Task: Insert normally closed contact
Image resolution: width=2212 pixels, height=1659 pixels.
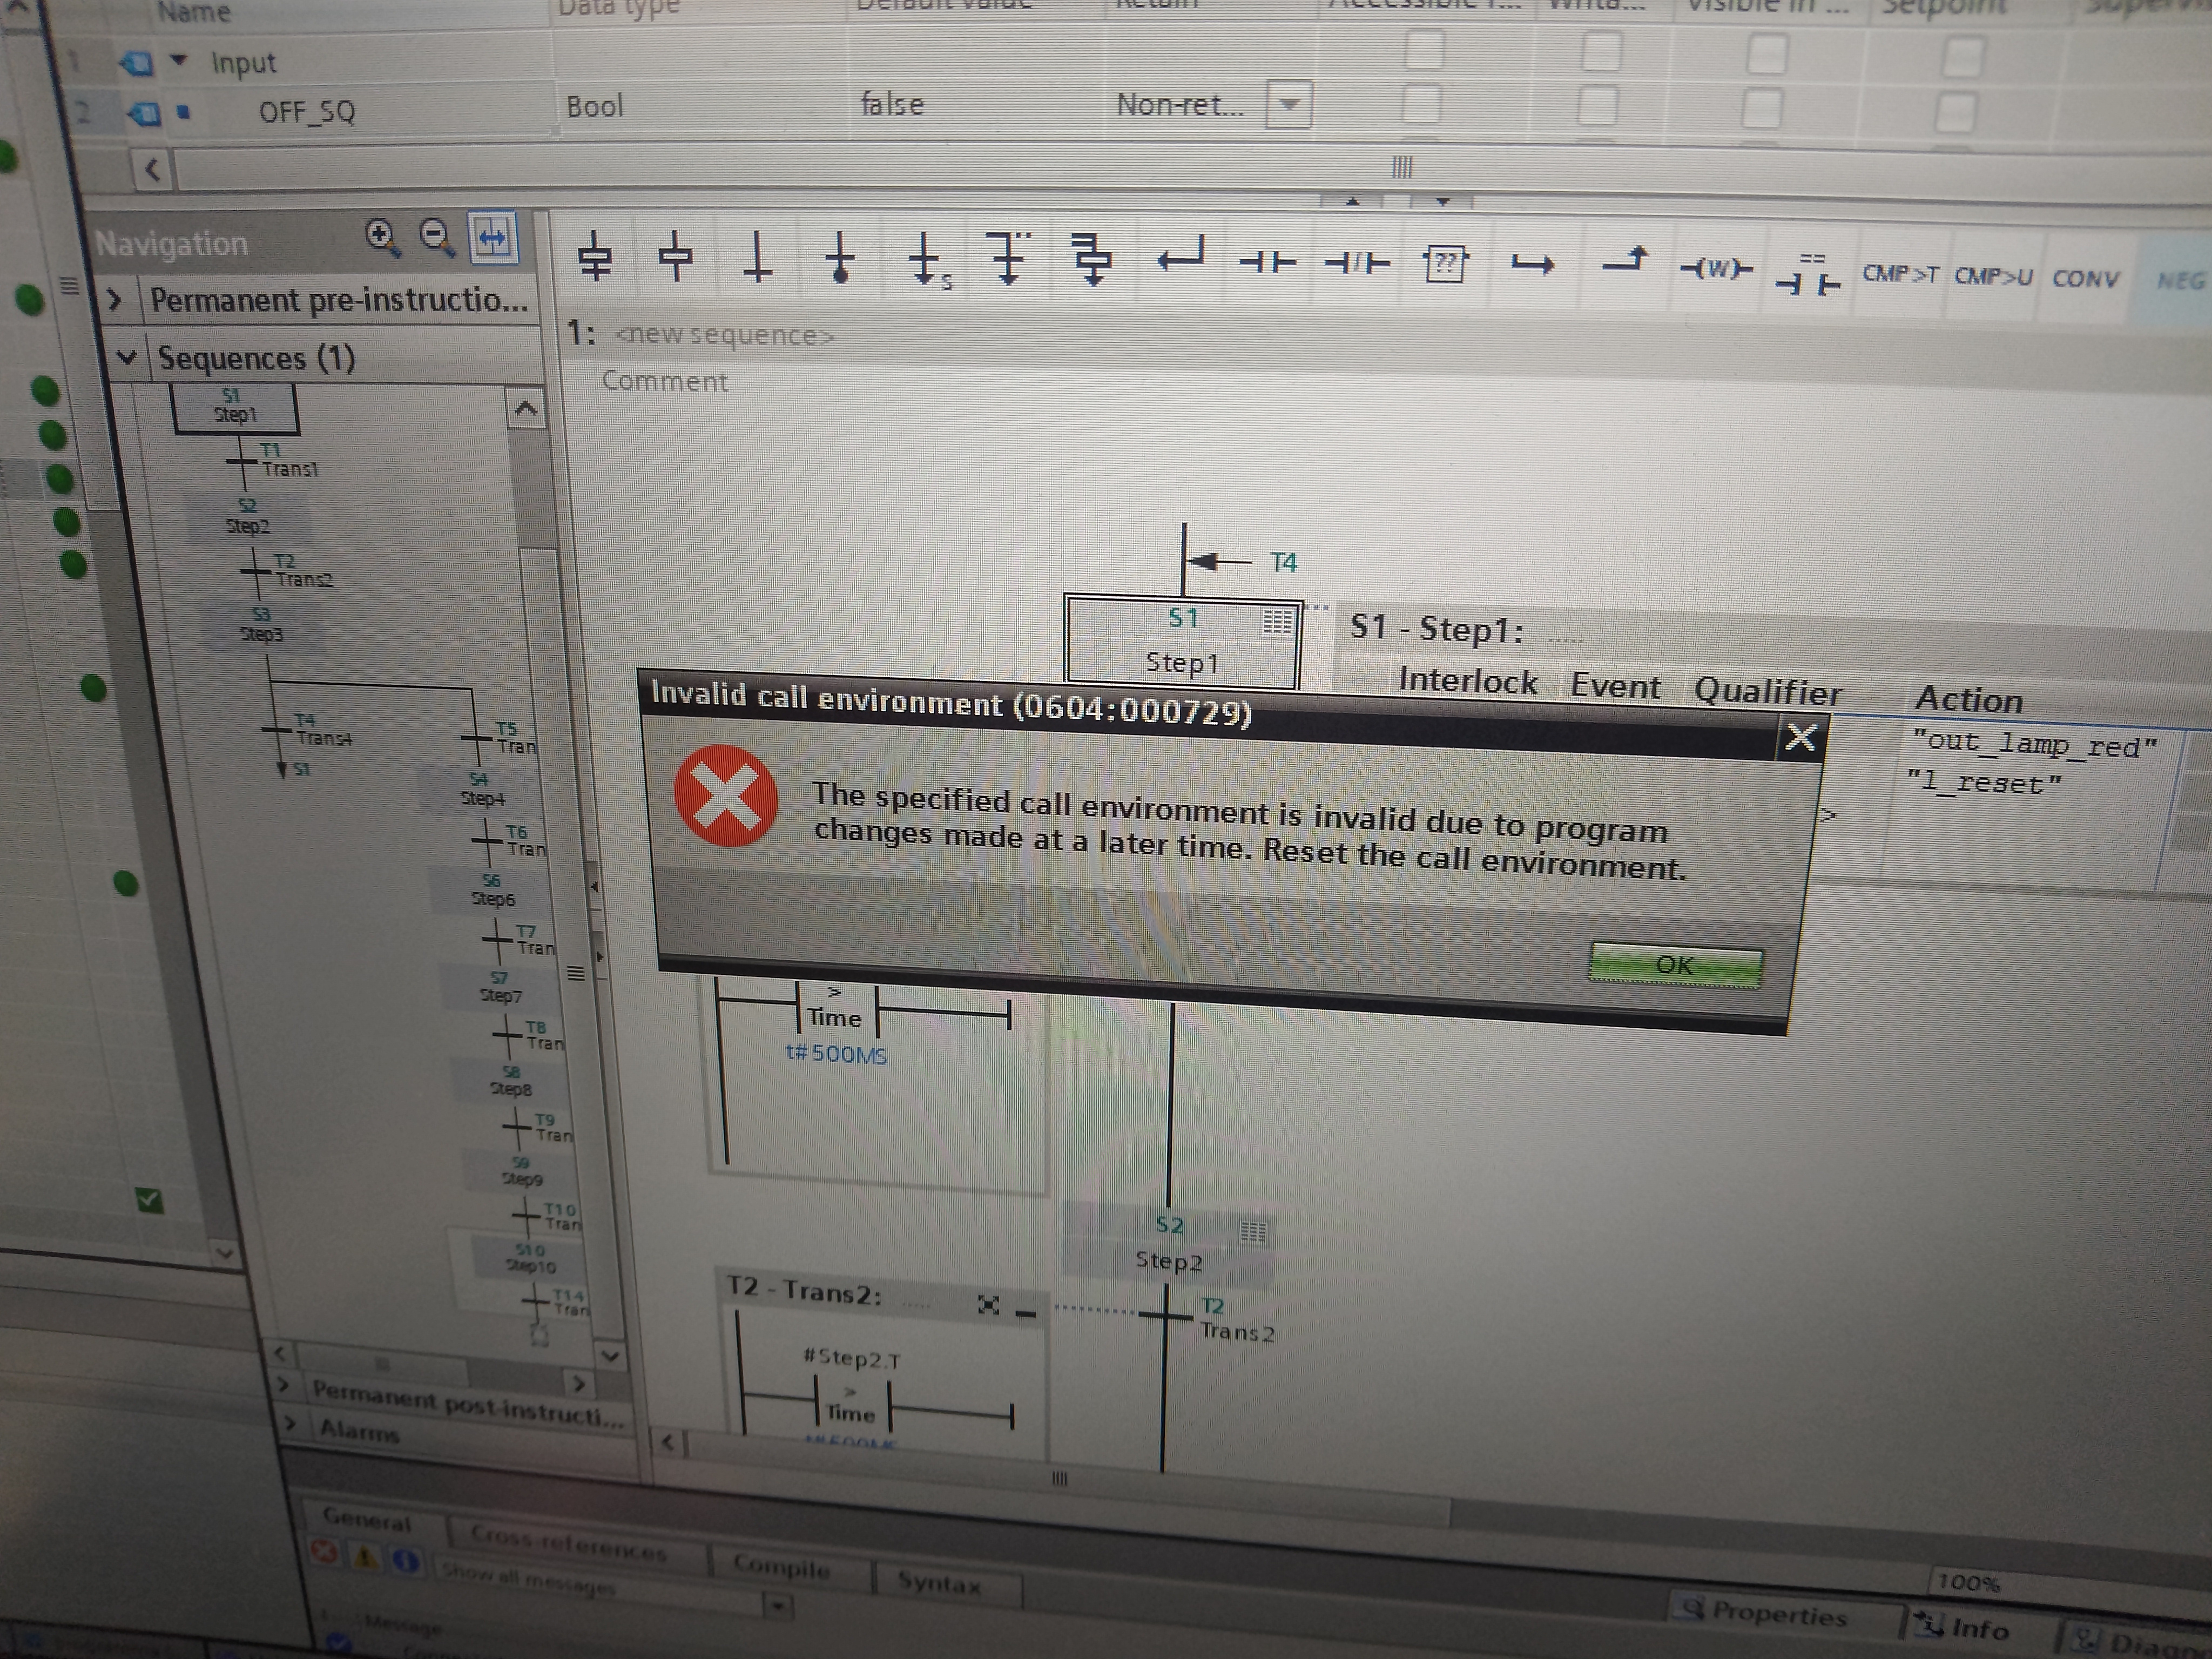Action: 1357,264
